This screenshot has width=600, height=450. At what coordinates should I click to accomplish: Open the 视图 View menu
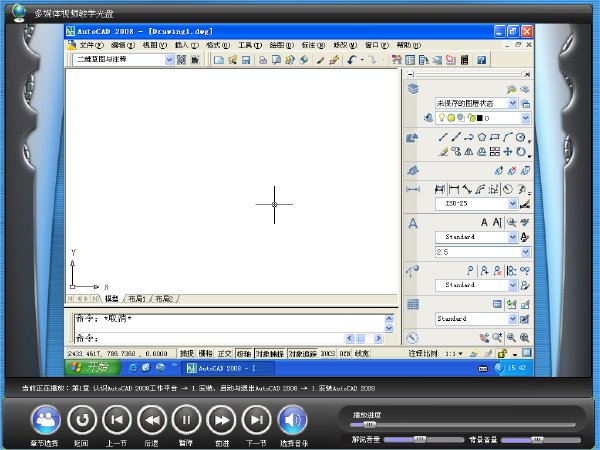pyautogui.click(x=155, y=45)
